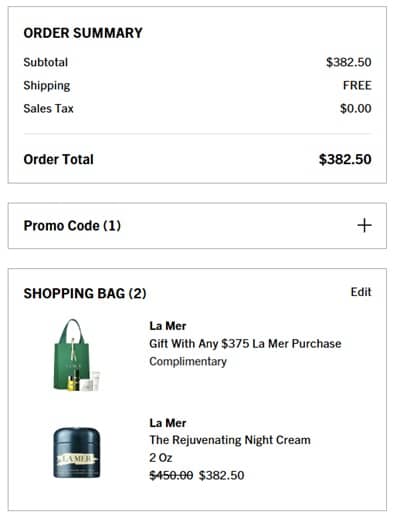Select the Order Total amount $382.50
Viewport: 400px width, 518px height.
(345, 159)
